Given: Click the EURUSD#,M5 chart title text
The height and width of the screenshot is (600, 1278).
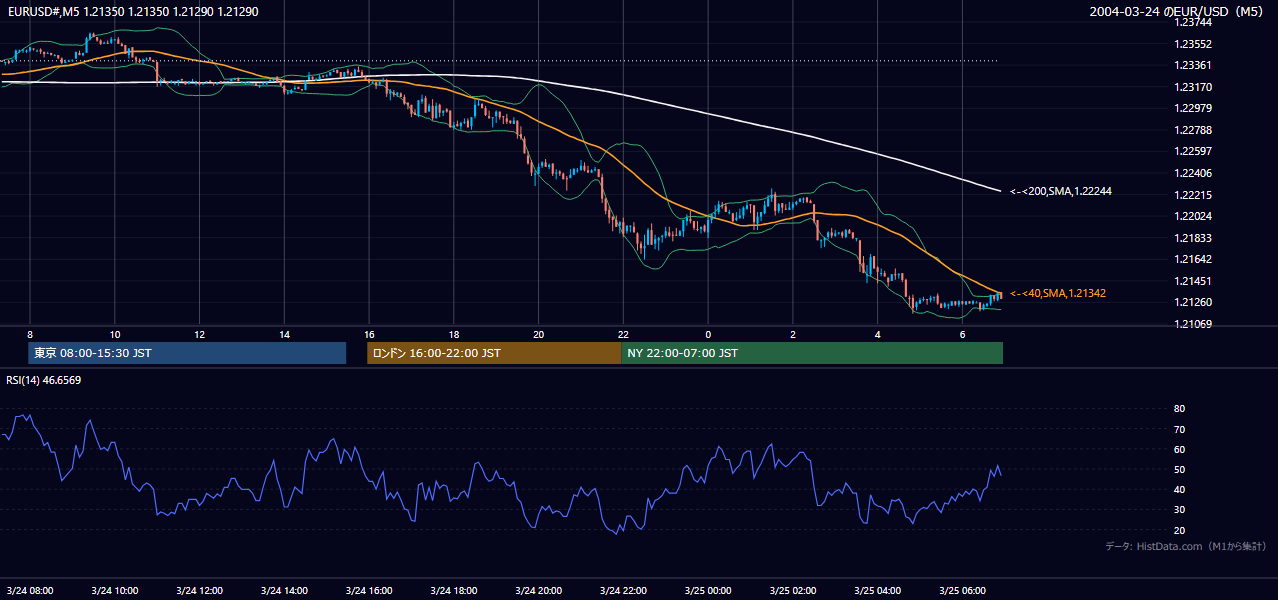Looking at the screenshot, I should coord(134,12).
